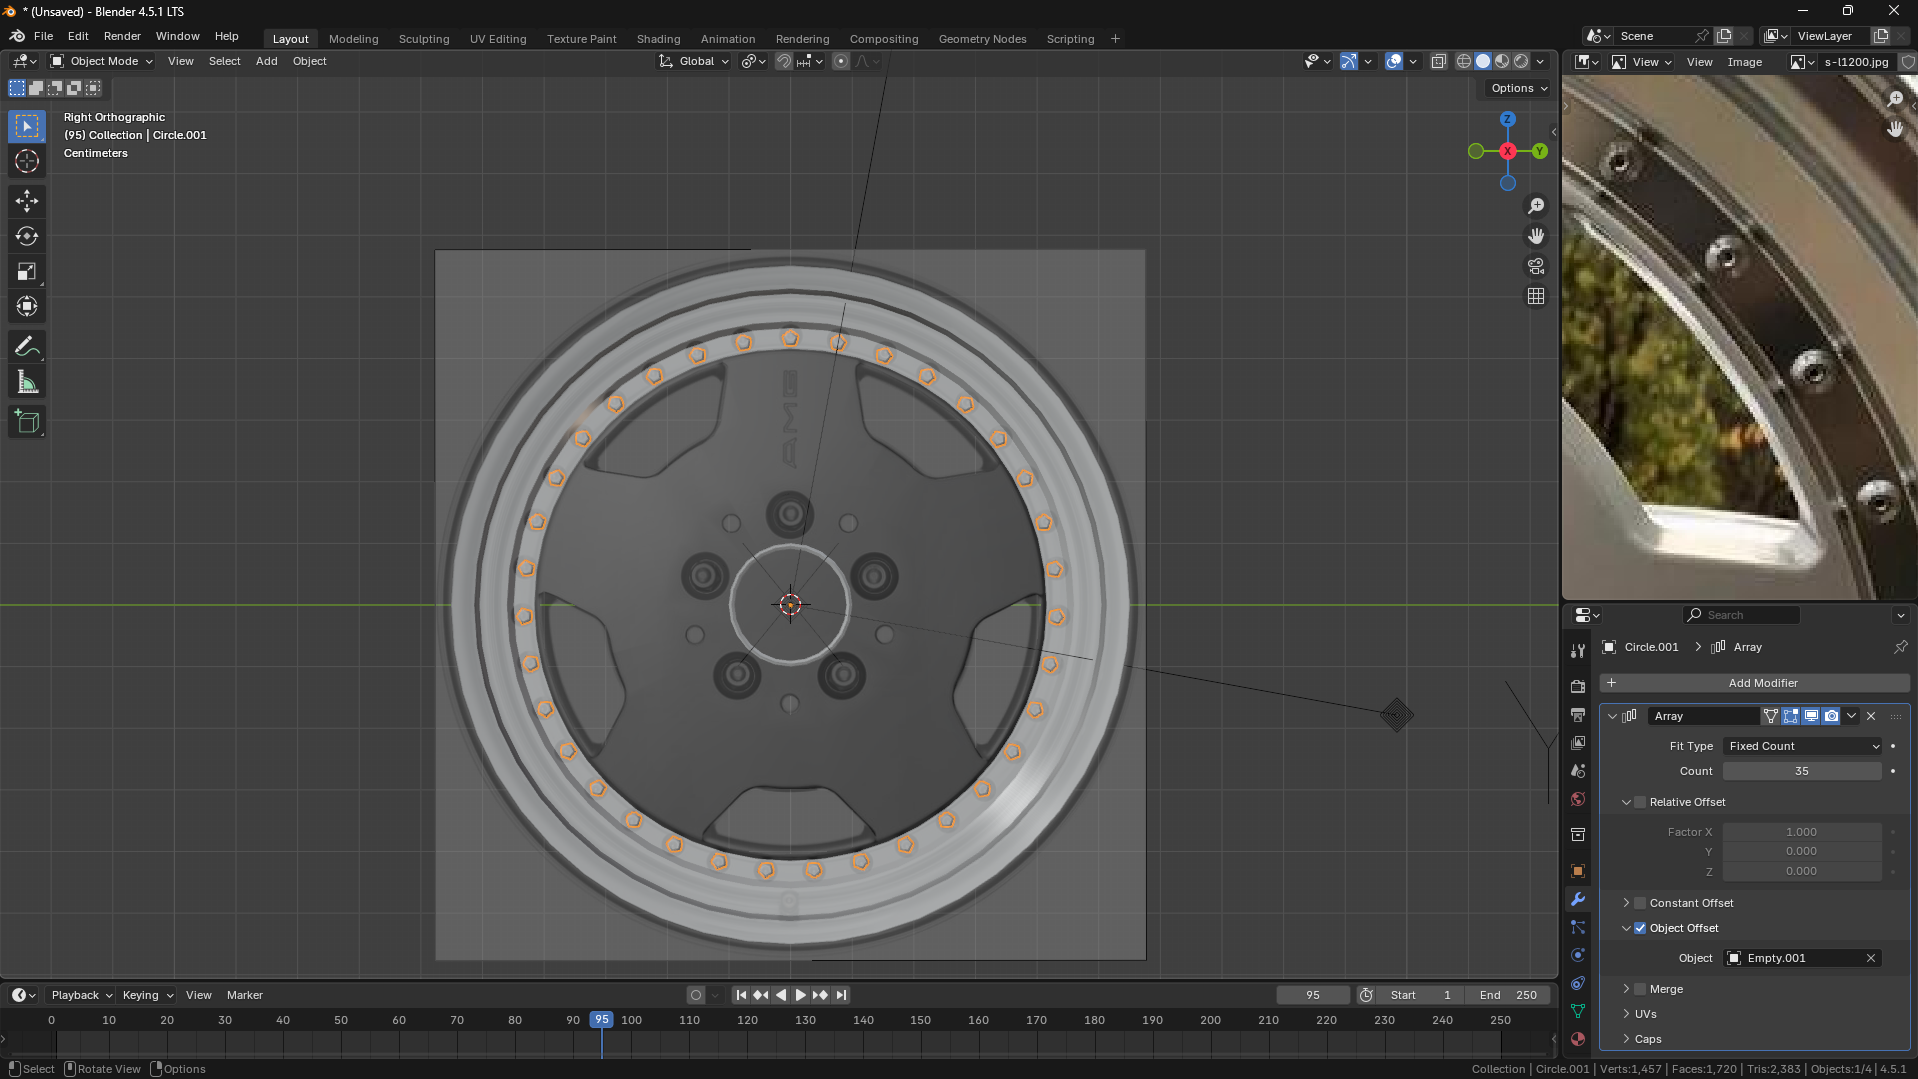Image resolution: width=1918 pixels, height=1079 pixels.
Task: Select the Scale tool
Action: click(27, 271)
